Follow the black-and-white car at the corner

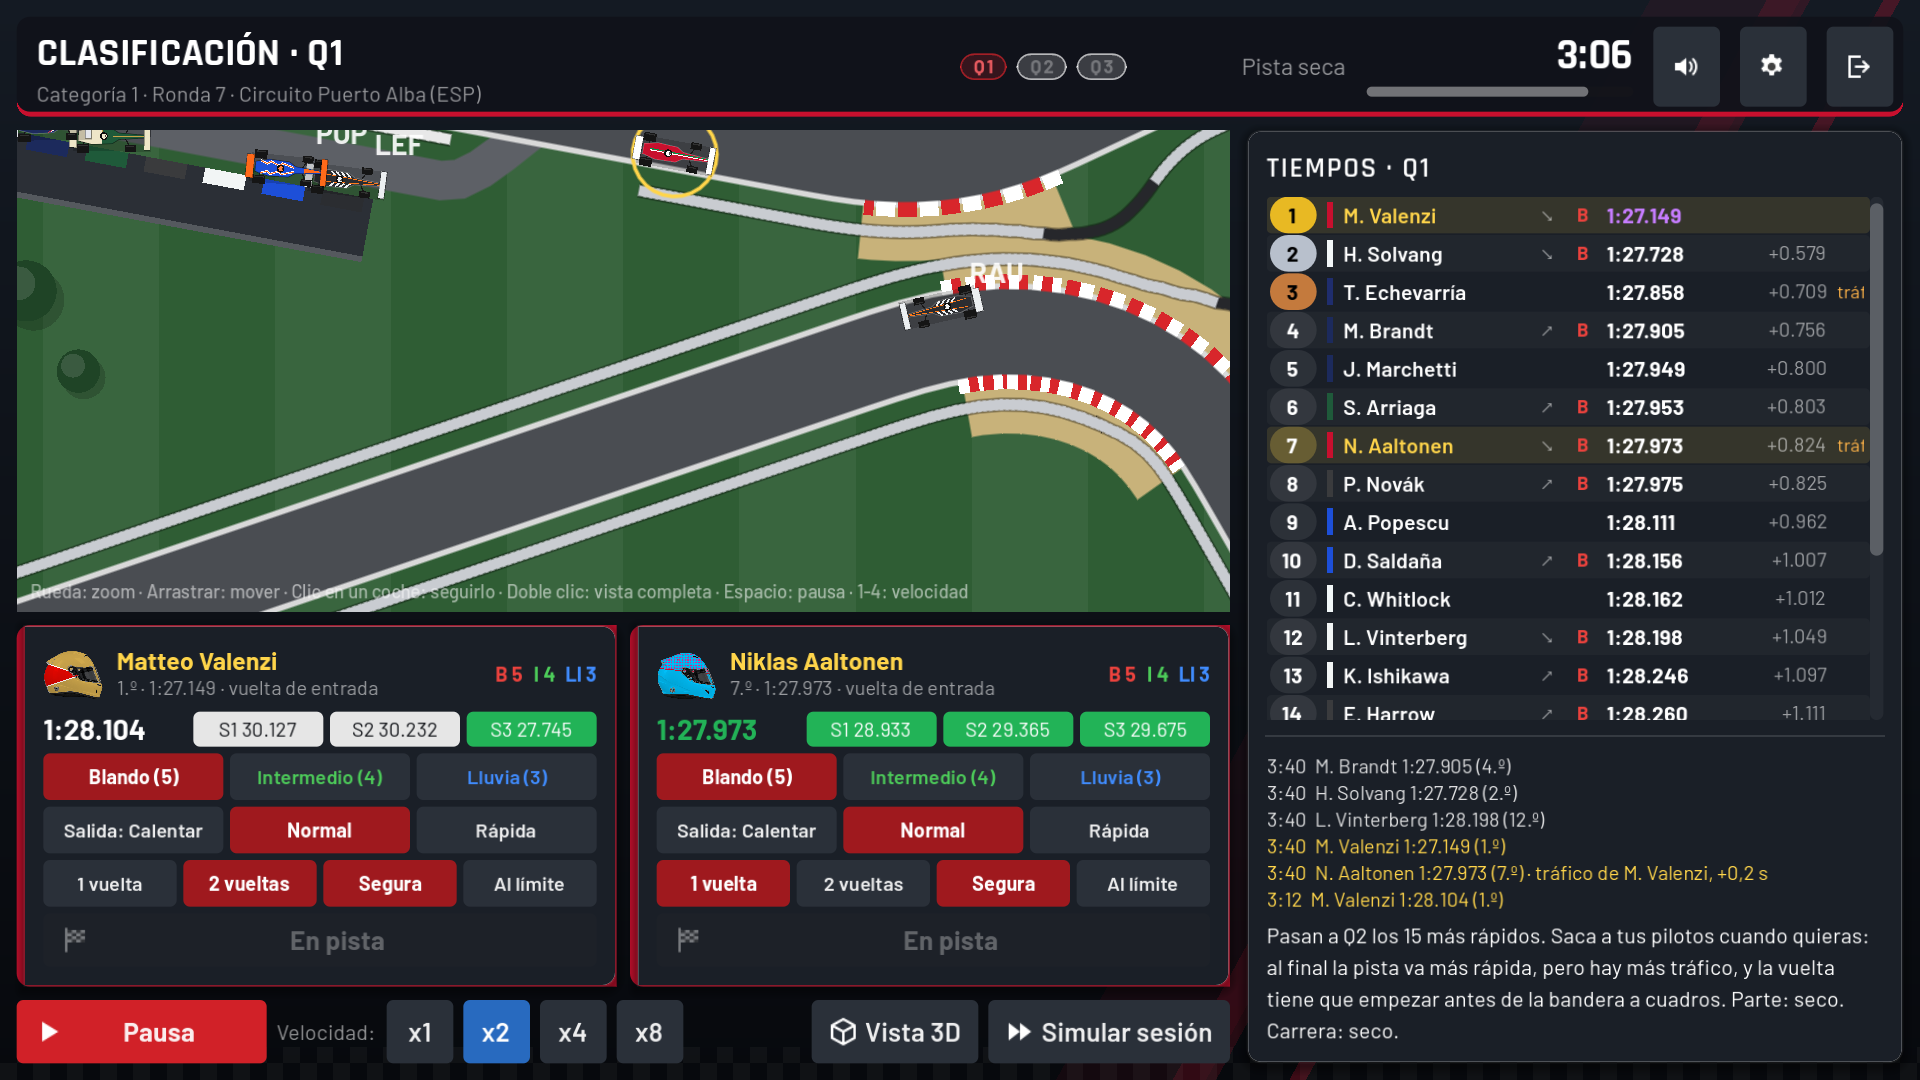(940, 306)
